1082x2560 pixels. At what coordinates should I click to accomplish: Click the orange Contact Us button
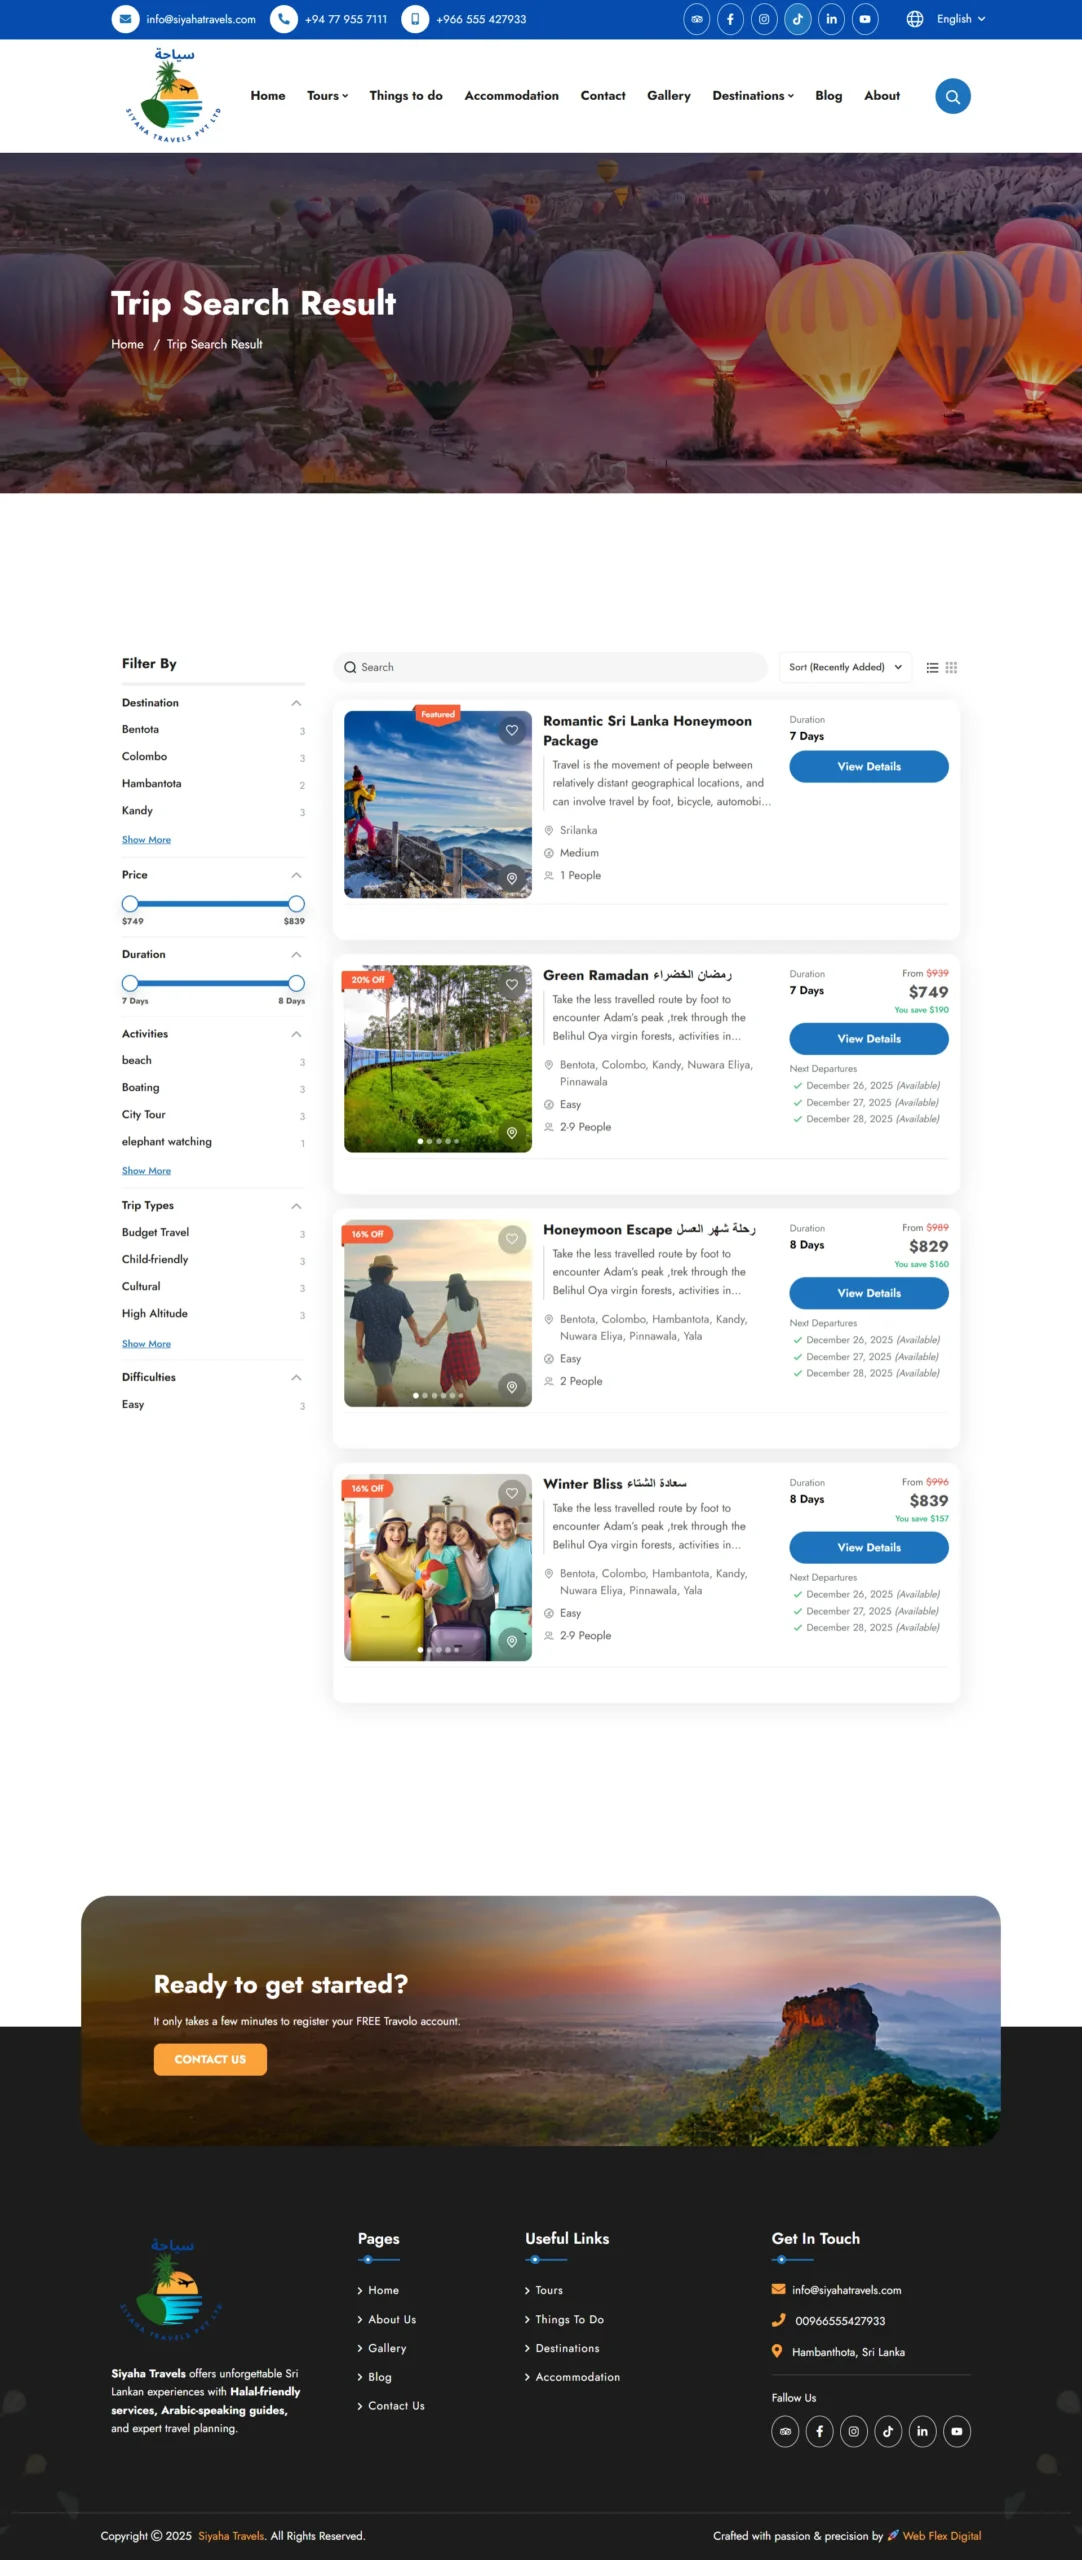(x=210, y=2059)
